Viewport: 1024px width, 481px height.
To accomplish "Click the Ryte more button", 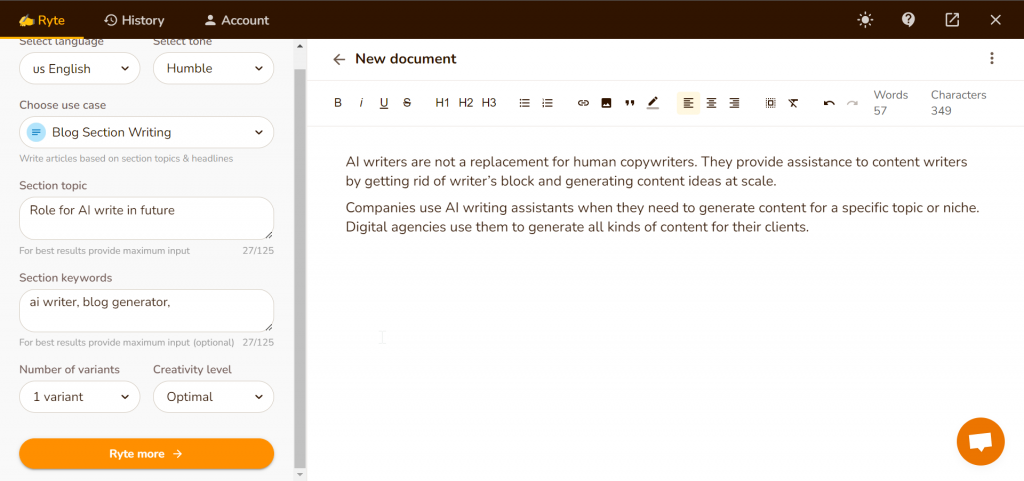I will tap(146, 454).
